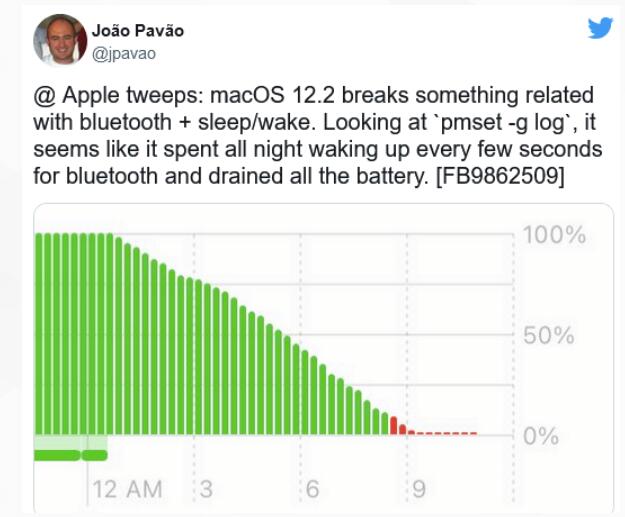625x517 pixels.
Task: Click the first full green battery bar
Action: pyautogui.click(x=39, y=334)
